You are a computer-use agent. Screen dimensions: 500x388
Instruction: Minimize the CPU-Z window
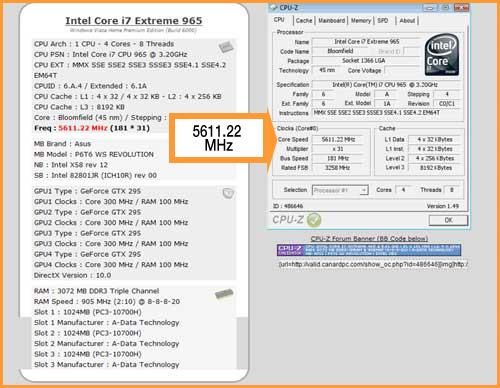click(x=430, y=8)
